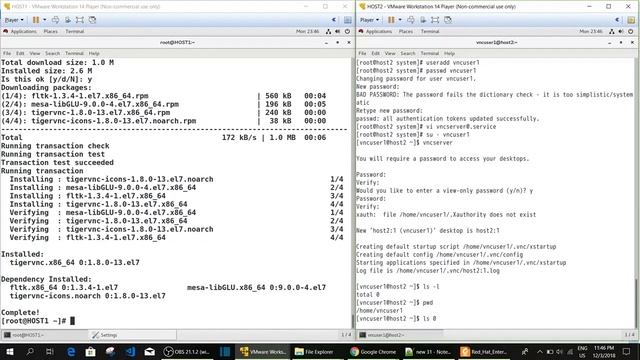
Task: Open Terminal app menu in HOST2 top bar
Action: (430, 31)
